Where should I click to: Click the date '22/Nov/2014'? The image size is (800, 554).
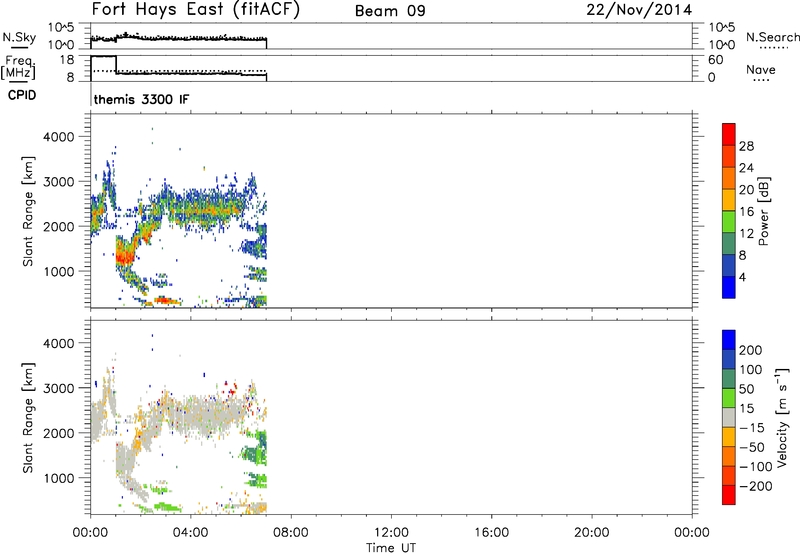tap(639, 10)
